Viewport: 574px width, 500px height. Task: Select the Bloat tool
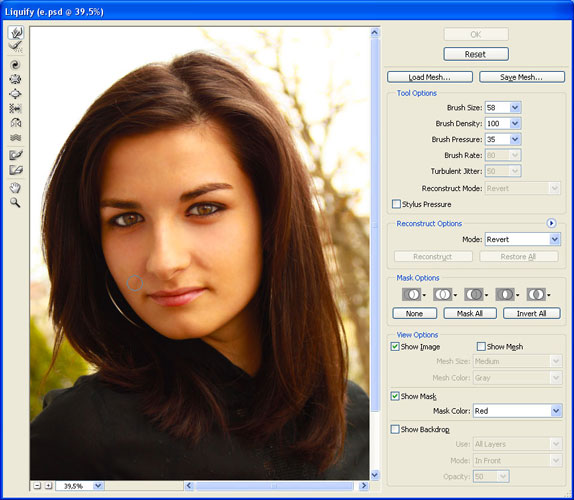[15, 94]
